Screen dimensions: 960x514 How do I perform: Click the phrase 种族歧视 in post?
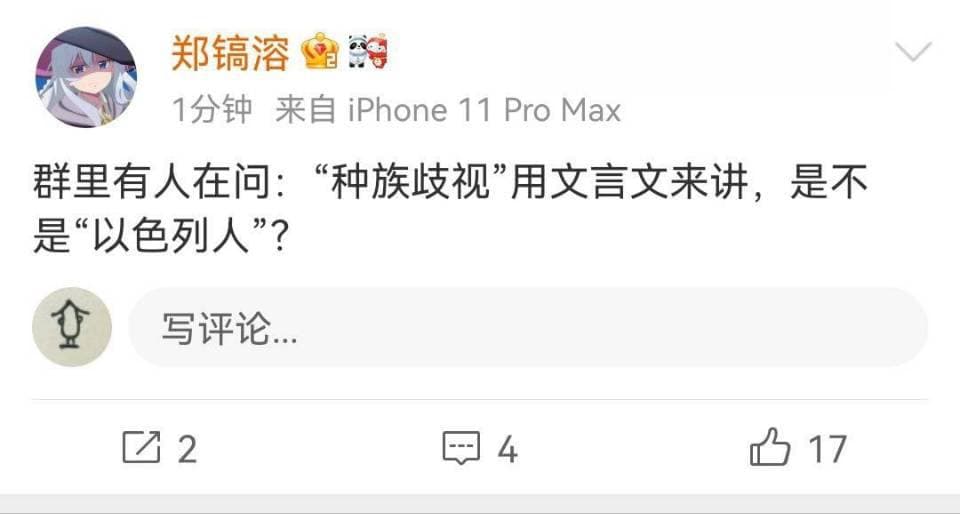tap(411, 184)
